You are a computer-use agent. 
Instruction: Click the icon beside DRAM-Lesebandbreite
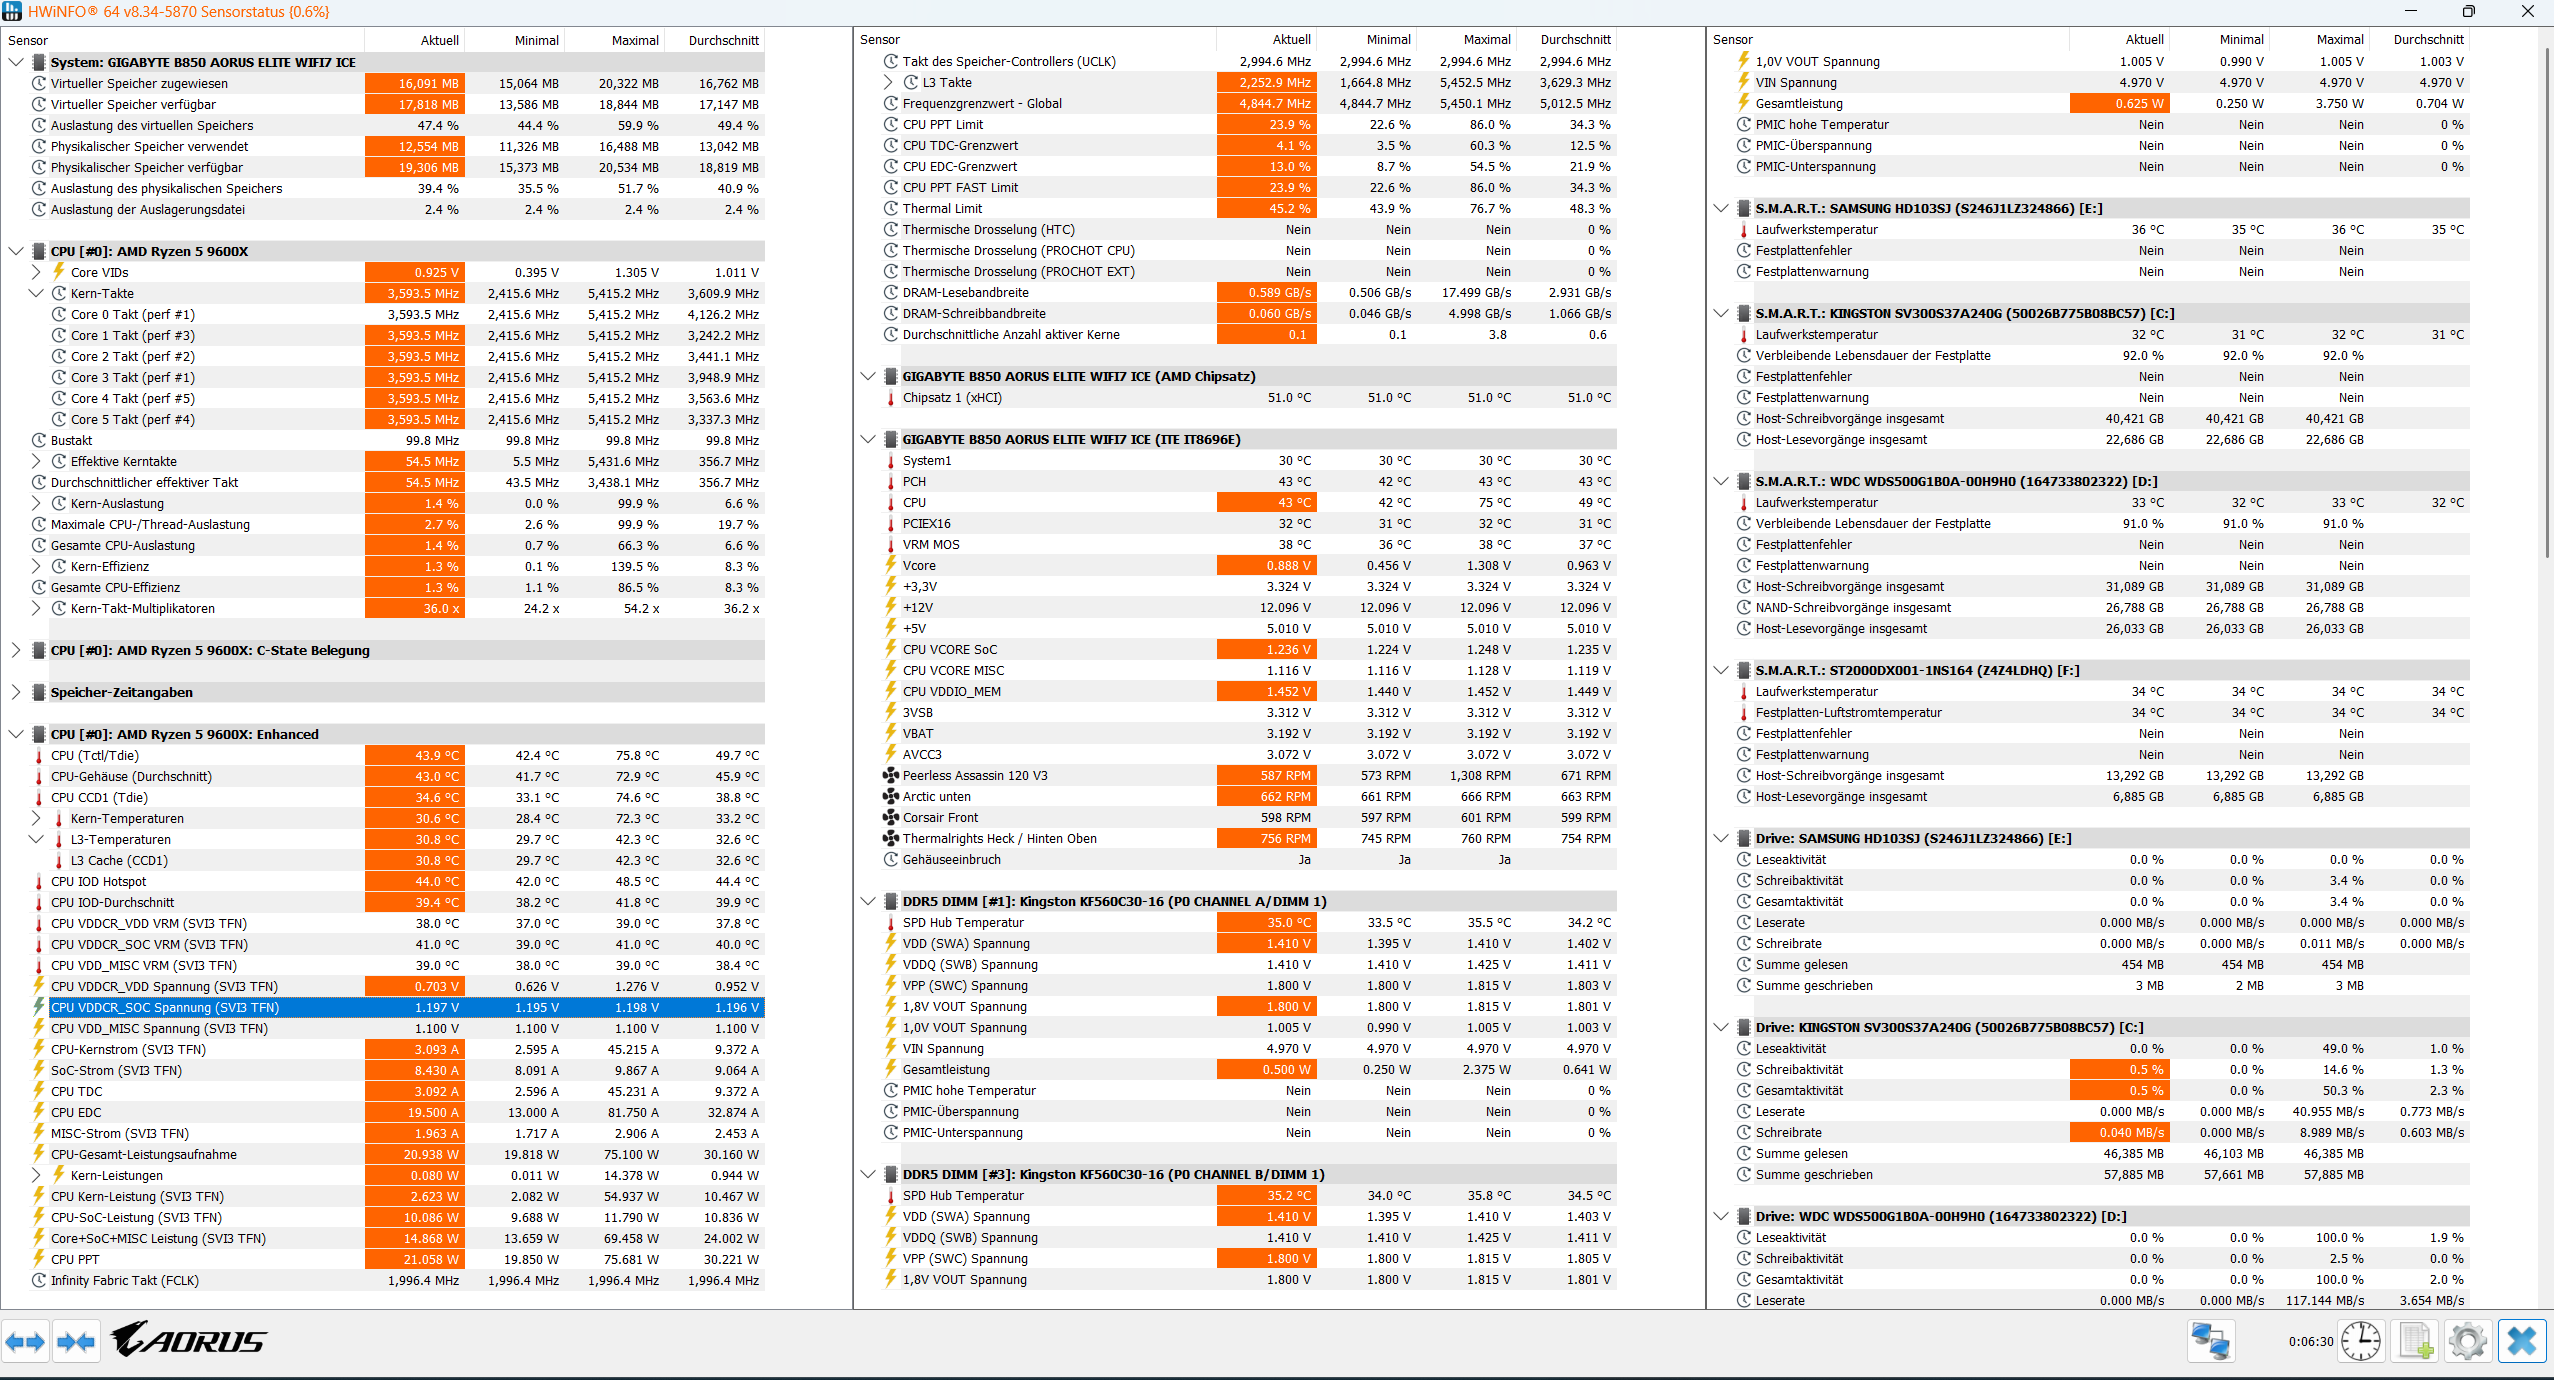890,293
